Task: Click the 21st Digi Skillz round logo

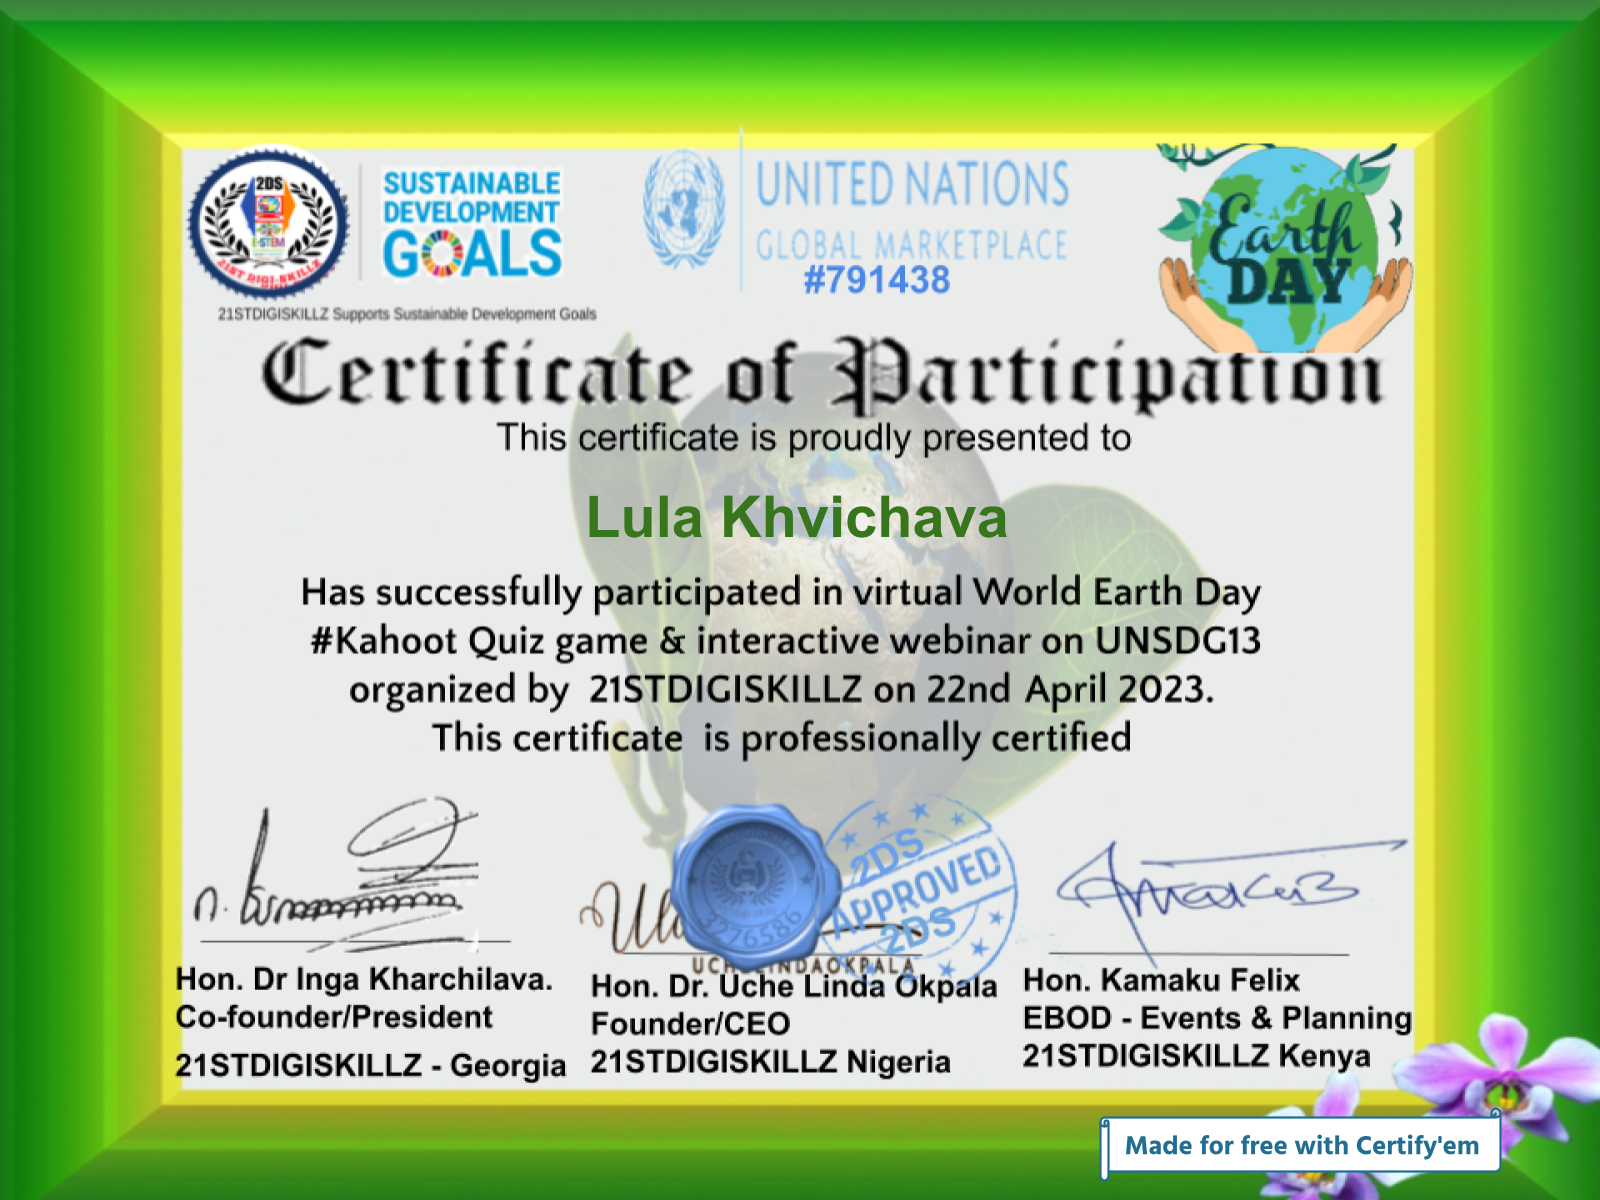Action: pos(269,224)
